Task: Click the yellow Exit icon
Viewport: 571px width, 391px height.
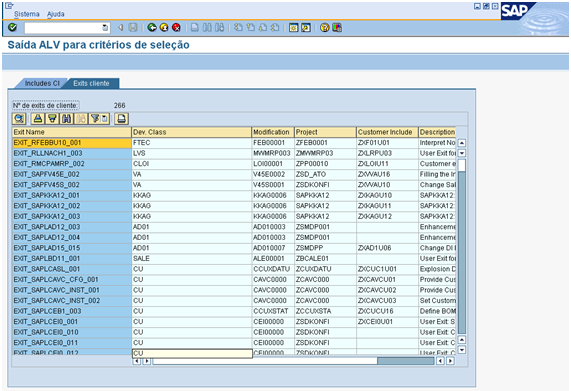Action: coord(164,27)
